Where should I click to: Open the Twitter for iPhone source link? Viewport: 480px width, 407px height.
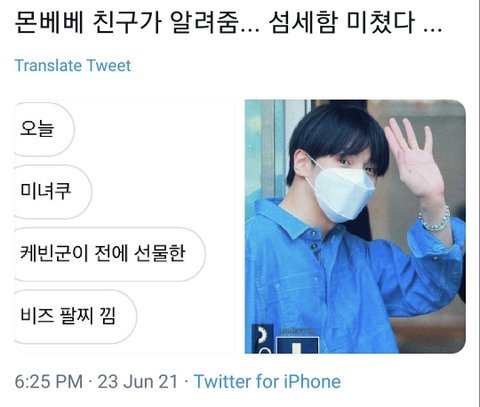267,381
